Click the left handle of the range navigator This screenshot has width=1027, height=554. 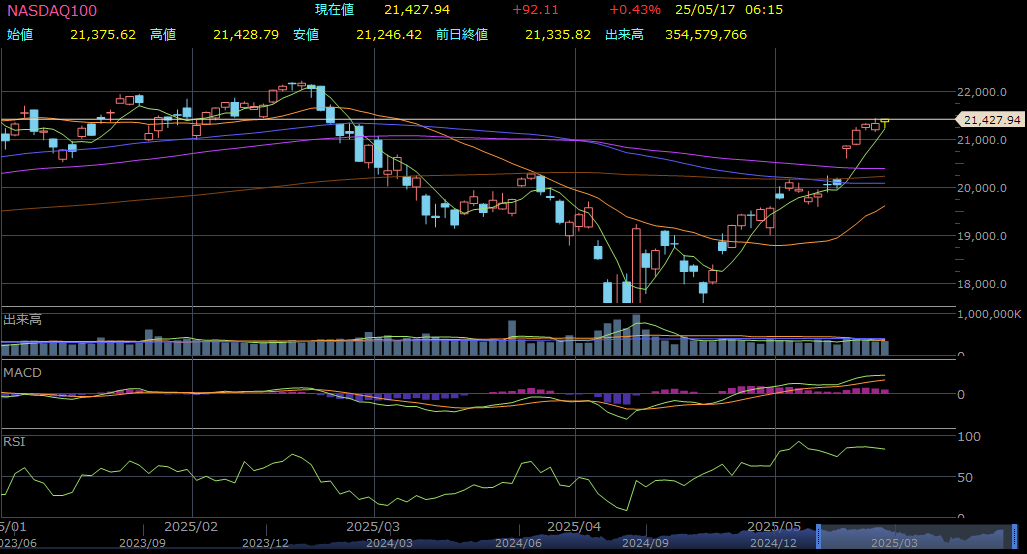tap(818, 536)
